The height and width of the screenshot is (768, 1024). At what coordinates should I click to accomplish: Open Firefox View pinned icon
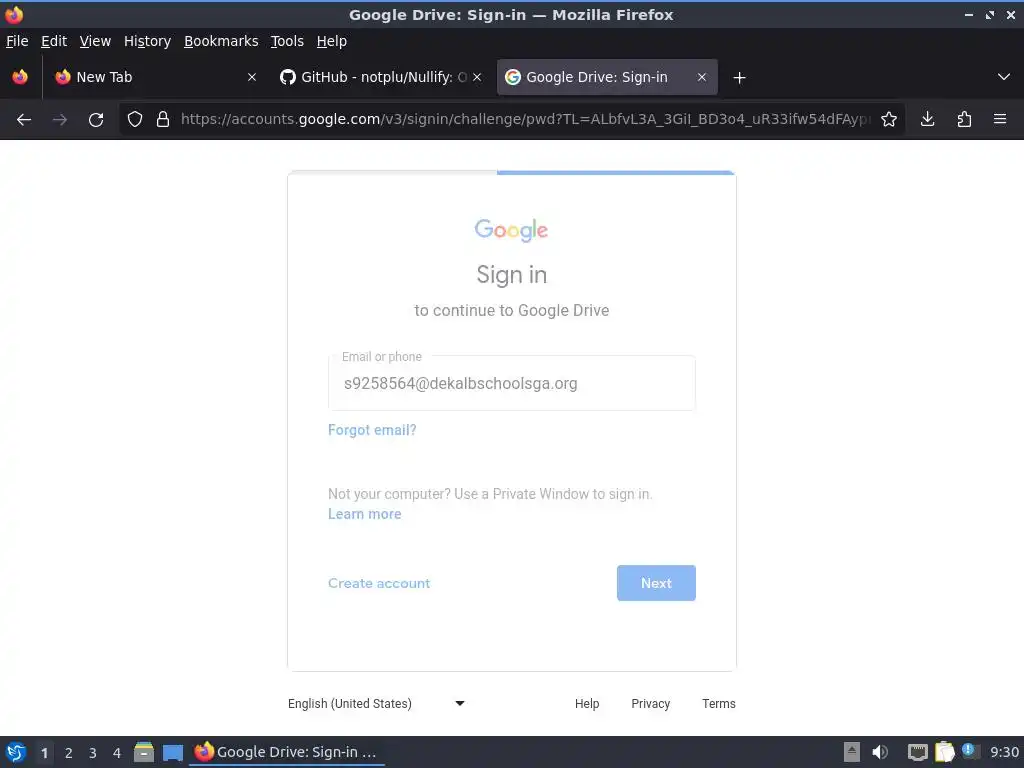[20, 77]
